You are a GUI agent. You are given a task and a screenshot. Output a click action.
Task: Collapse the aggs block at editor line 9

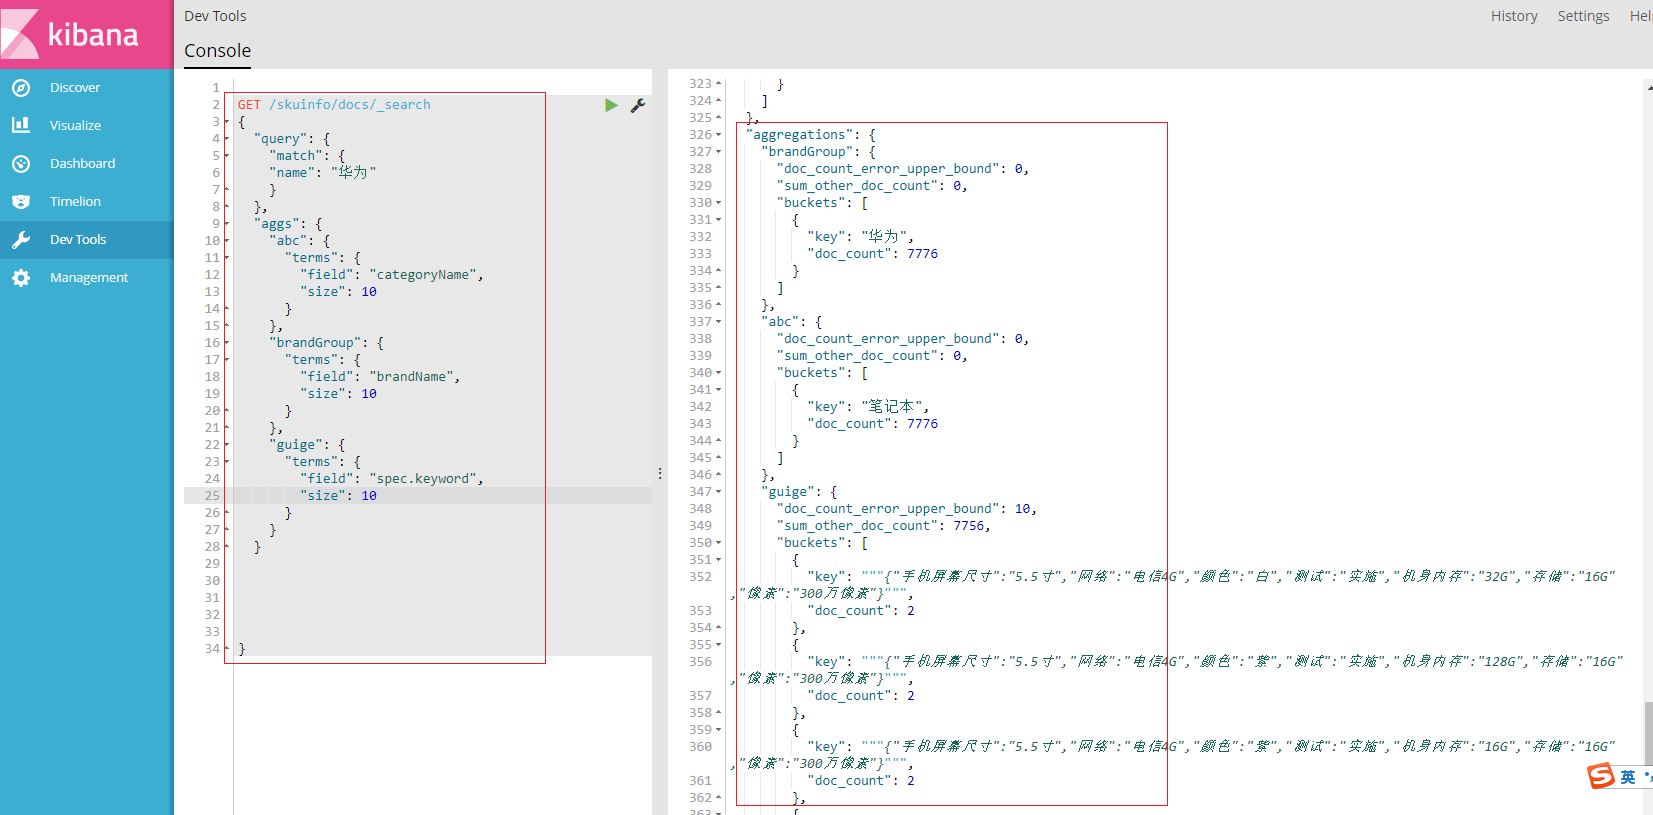click(x=227, y=224)
